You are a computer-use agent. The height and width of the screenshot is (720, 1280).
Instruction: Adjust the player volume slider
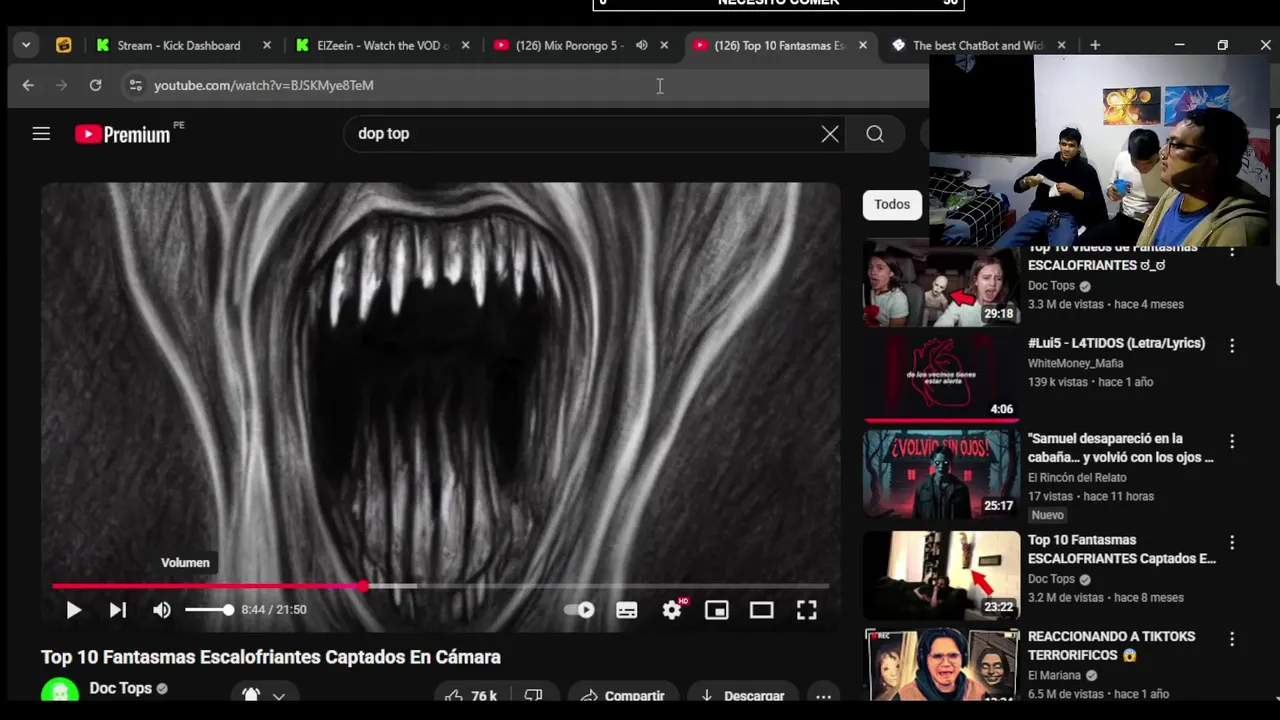click(209, 610)
